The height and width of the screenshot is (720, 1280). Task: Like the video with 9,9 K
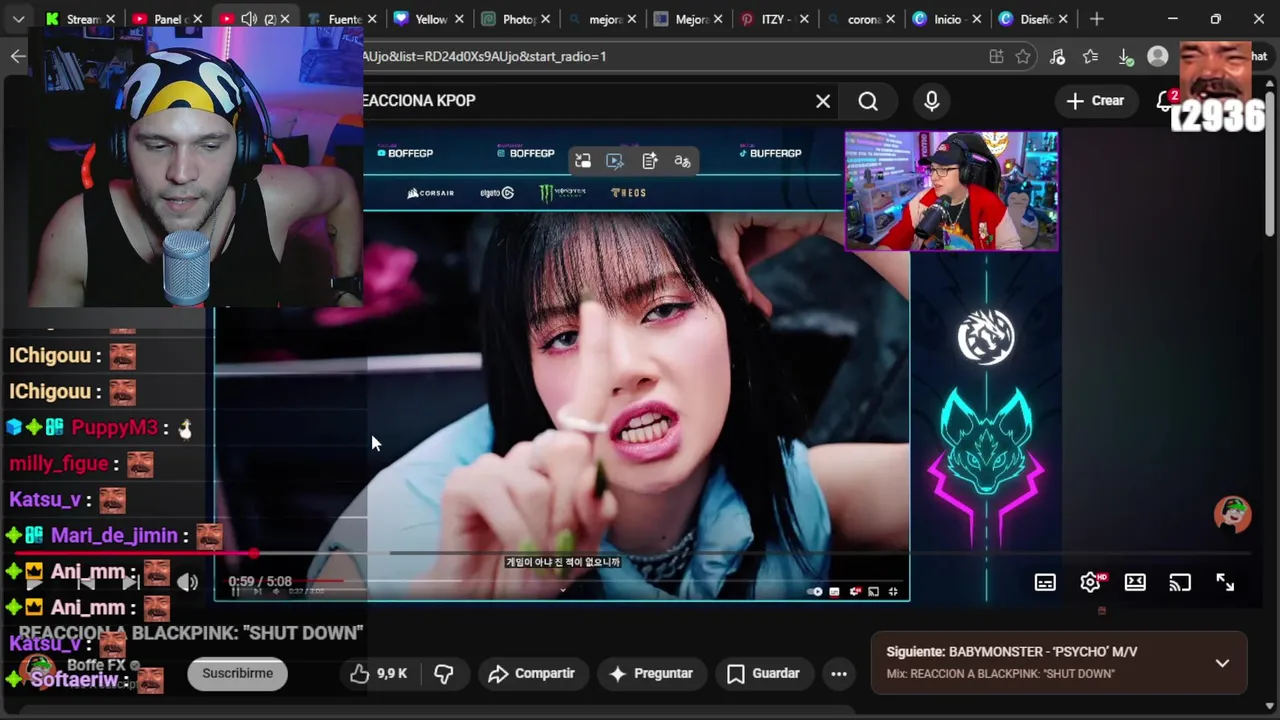(x=378, y=674)
